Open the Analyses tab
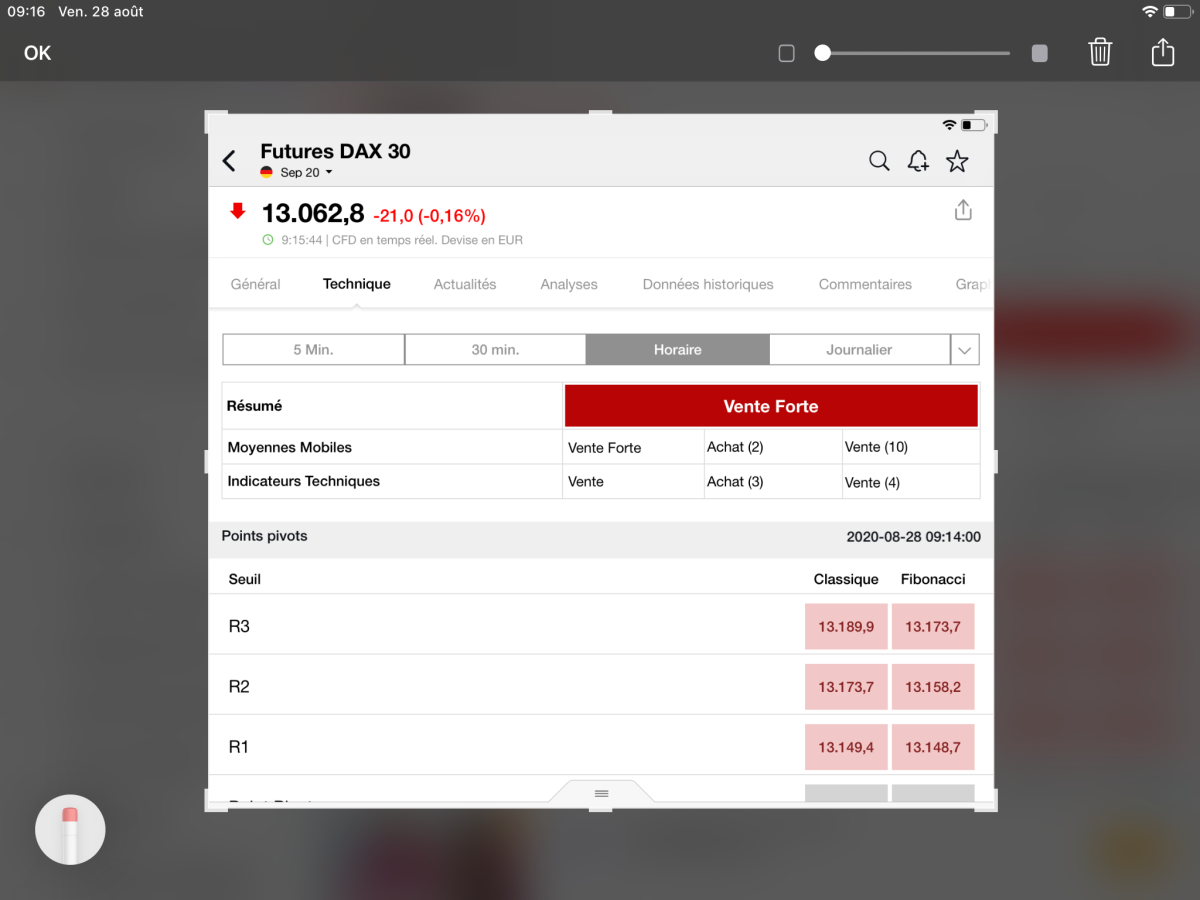Screen dimensions: 1200x900 [569, 284]
